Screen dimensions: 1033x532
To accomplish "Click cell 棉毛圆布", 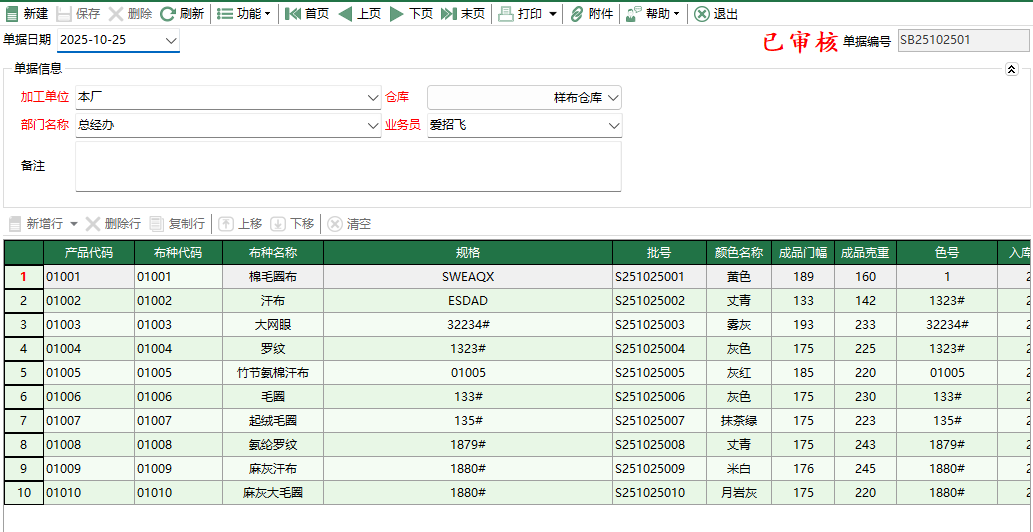I will (x=273, y=277).
